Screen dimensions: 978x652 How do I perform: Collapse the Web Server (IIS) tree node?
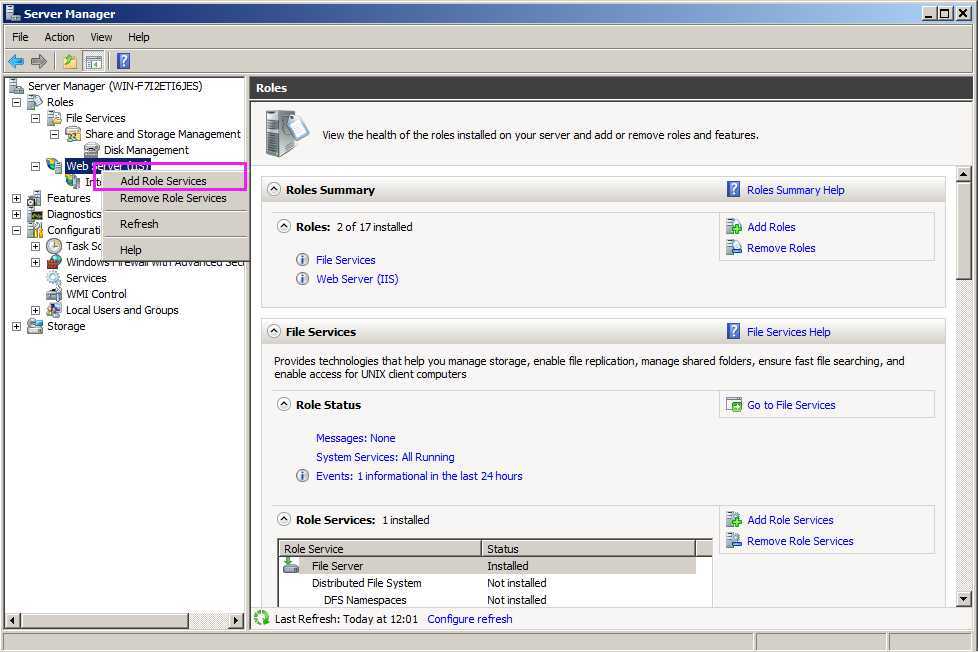tap(36, 166)
